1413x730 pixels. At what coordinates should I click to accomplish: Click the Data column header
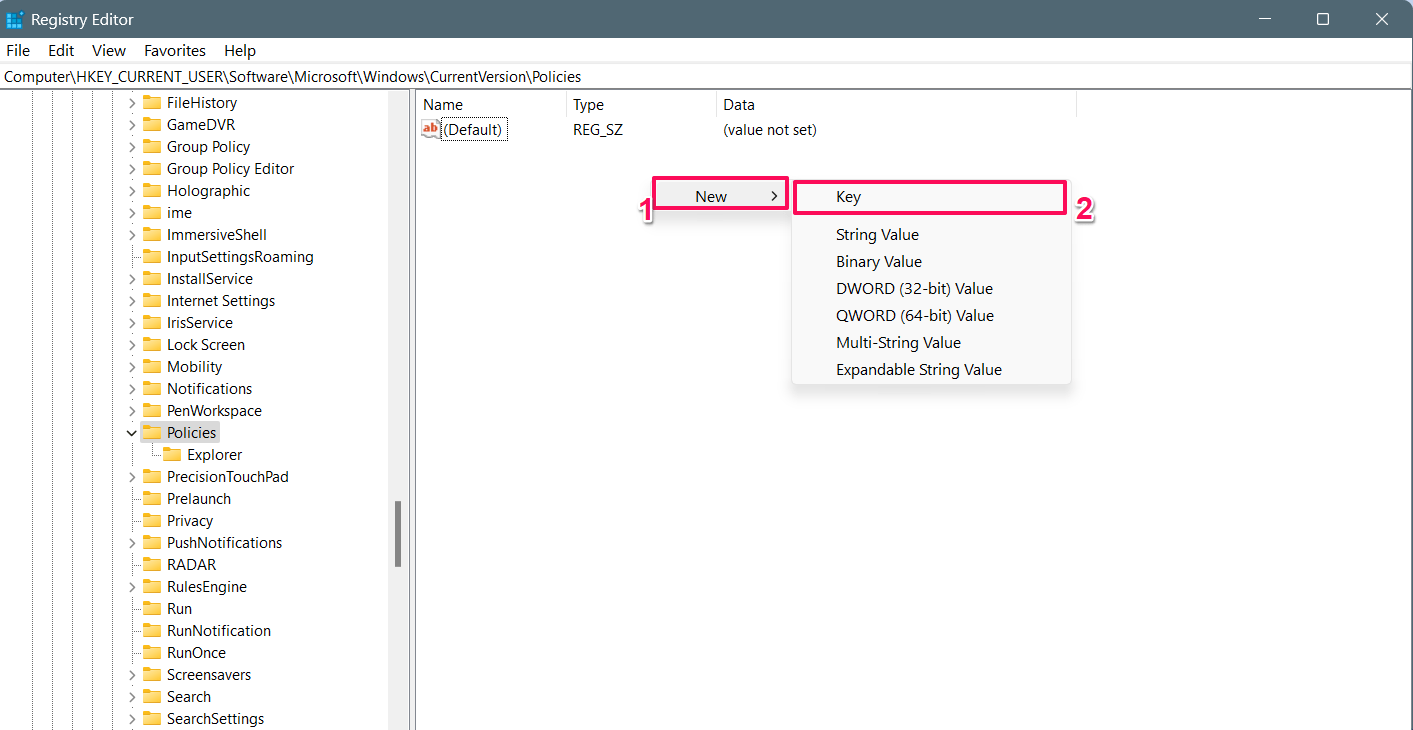(897, 104)
